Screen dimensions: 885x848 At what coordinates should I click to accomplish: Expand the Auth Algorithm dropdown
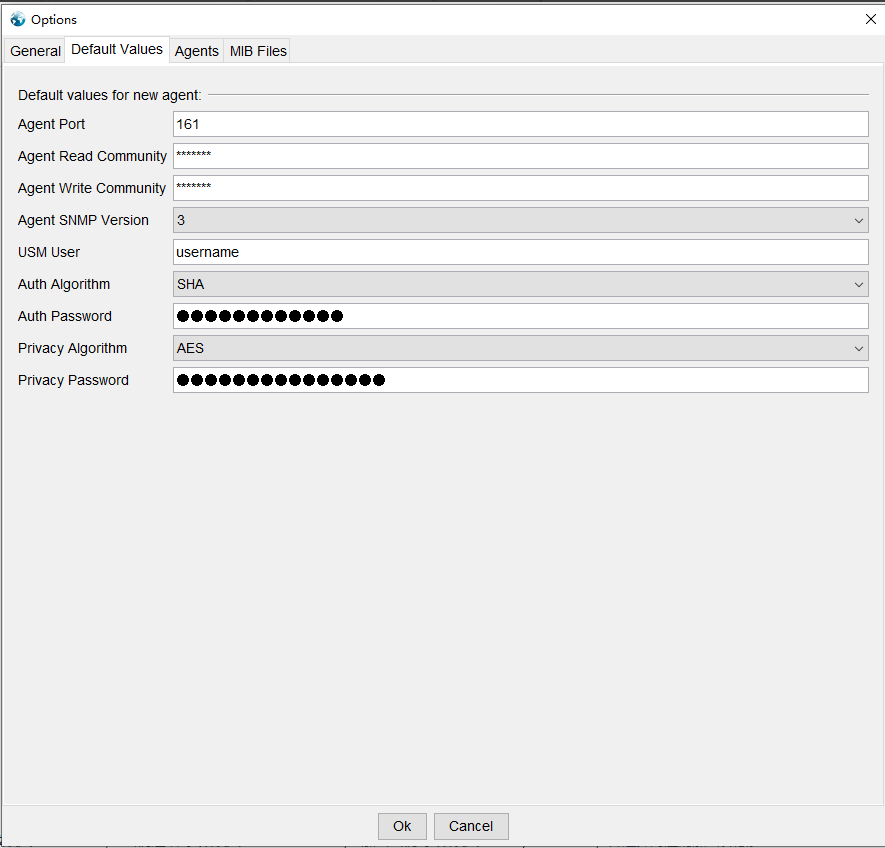(520, 284)
